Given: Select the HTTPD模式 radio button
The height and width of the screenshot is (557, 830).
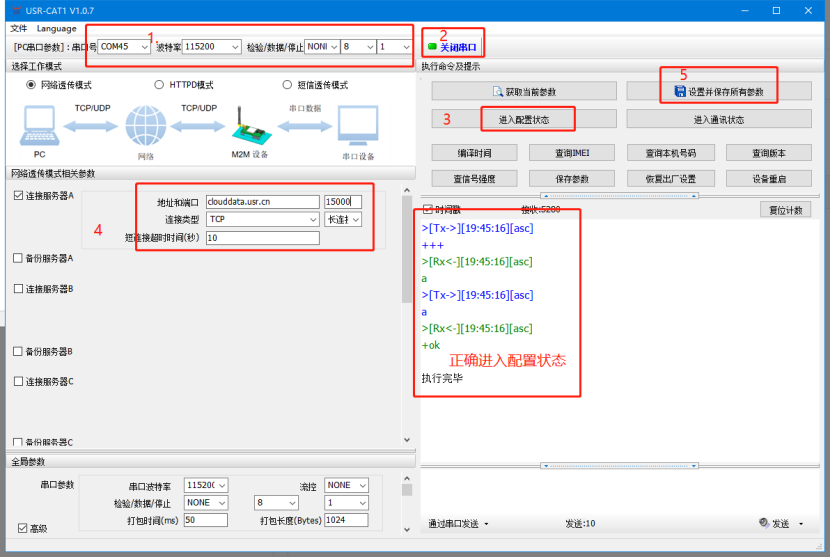Looking at the screenshot, I should coord(159,85).
